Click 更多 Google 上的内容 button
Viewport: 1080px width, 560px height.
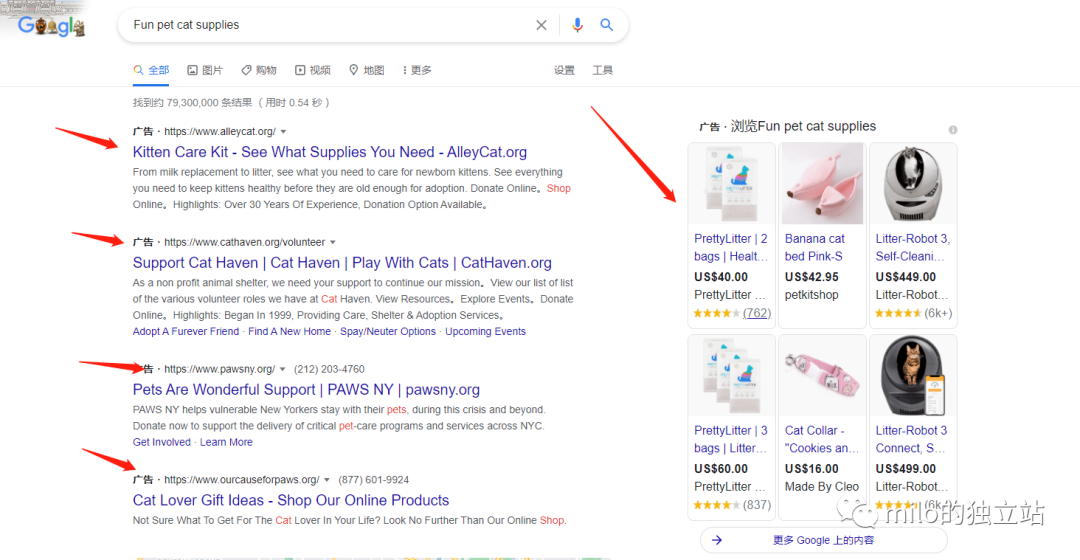pyautogui.click(x=824, y=541)
